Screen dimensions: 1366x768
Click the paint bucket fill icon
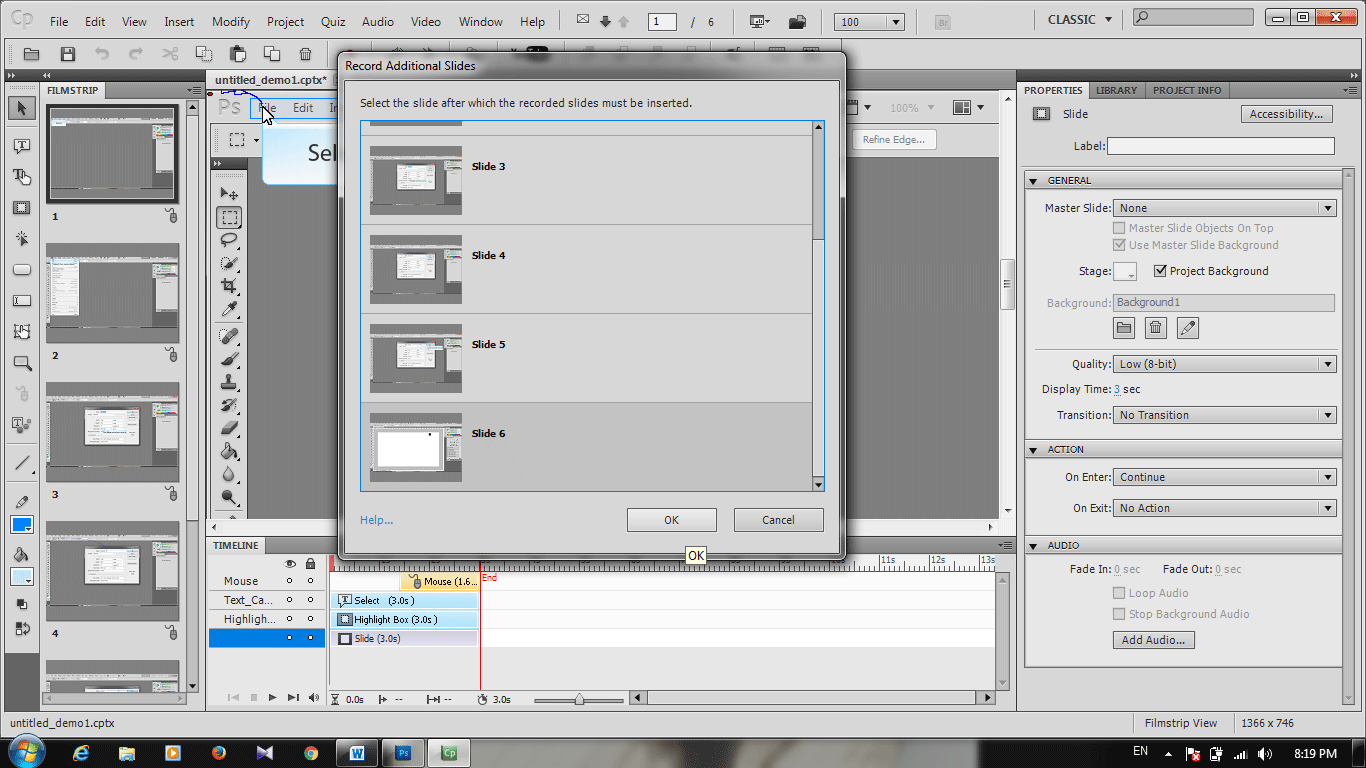pos(22,555)
